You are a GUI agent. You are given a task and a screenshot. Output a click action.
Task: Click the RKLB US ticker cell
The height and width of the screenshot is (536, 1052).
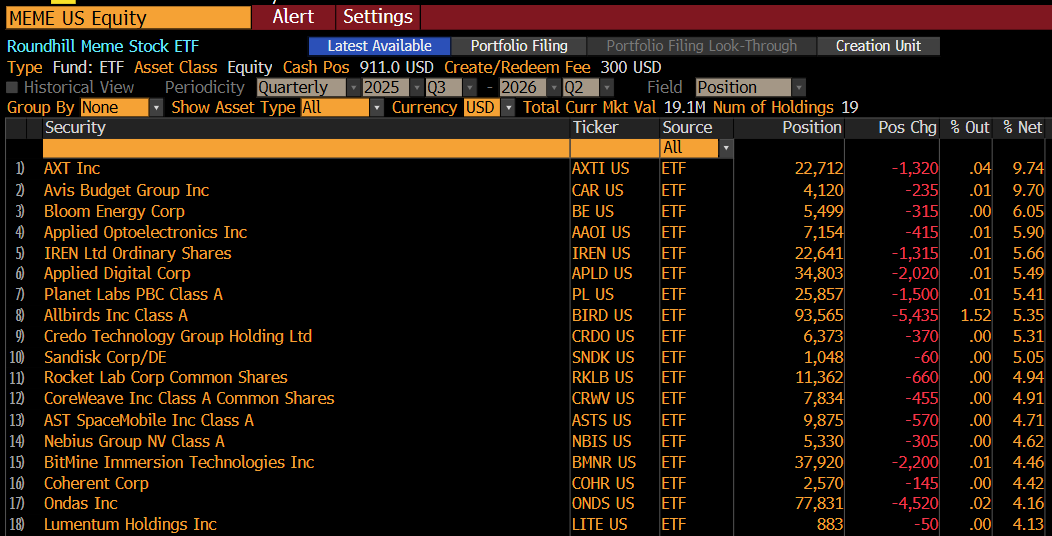602,378
